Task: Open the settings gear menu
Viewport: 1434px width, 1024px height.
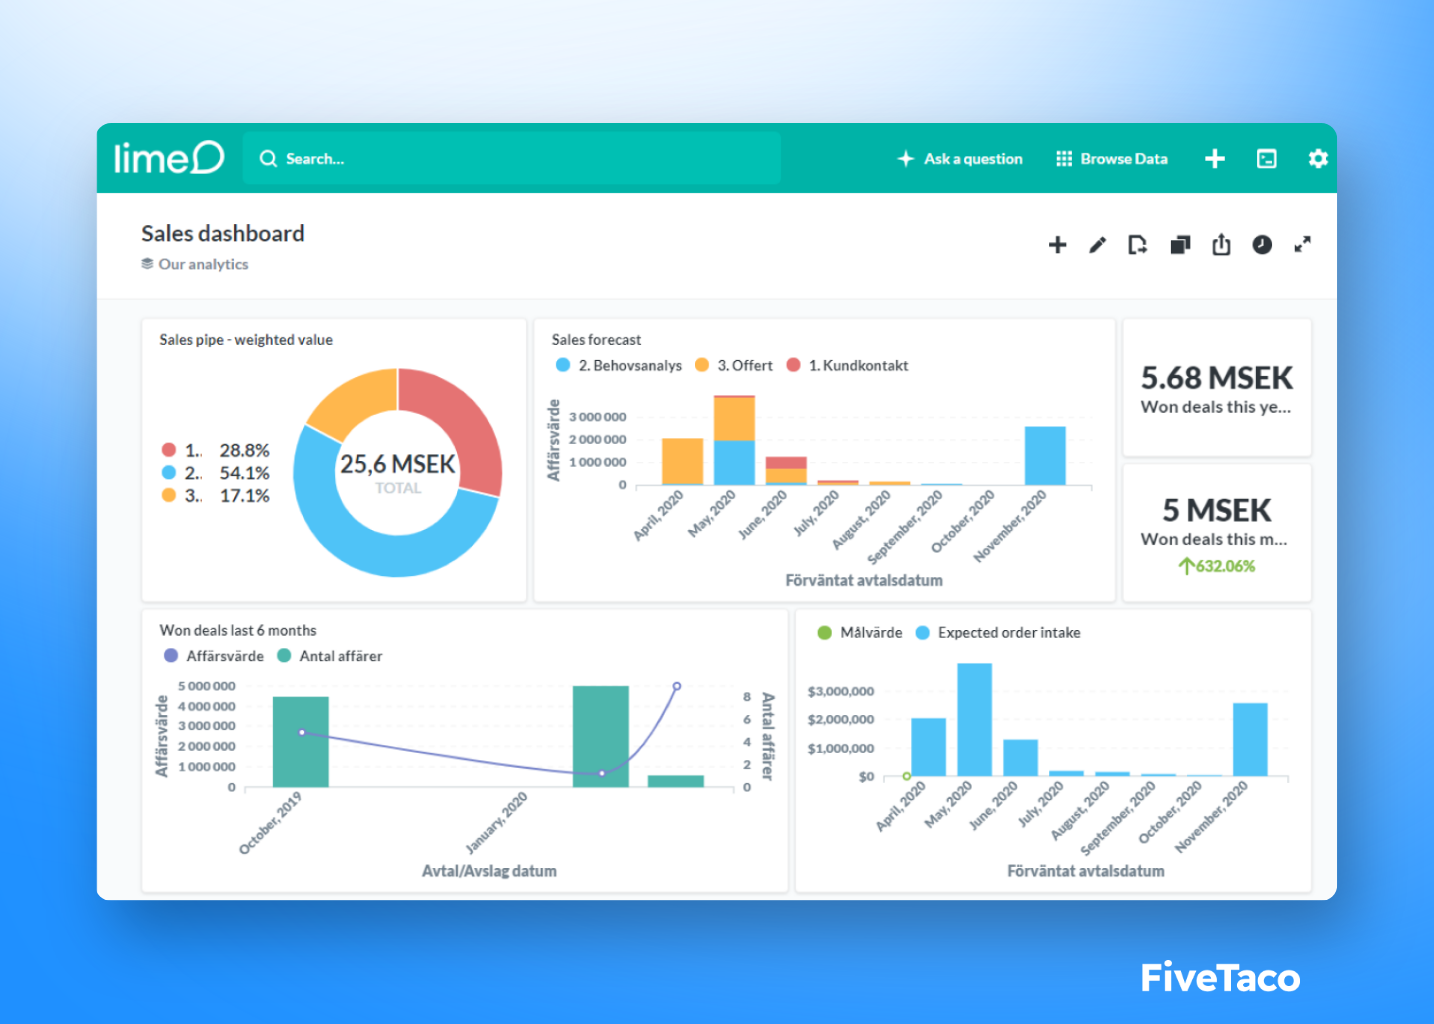Action: pyautogui.click(x=1318, y=158)
